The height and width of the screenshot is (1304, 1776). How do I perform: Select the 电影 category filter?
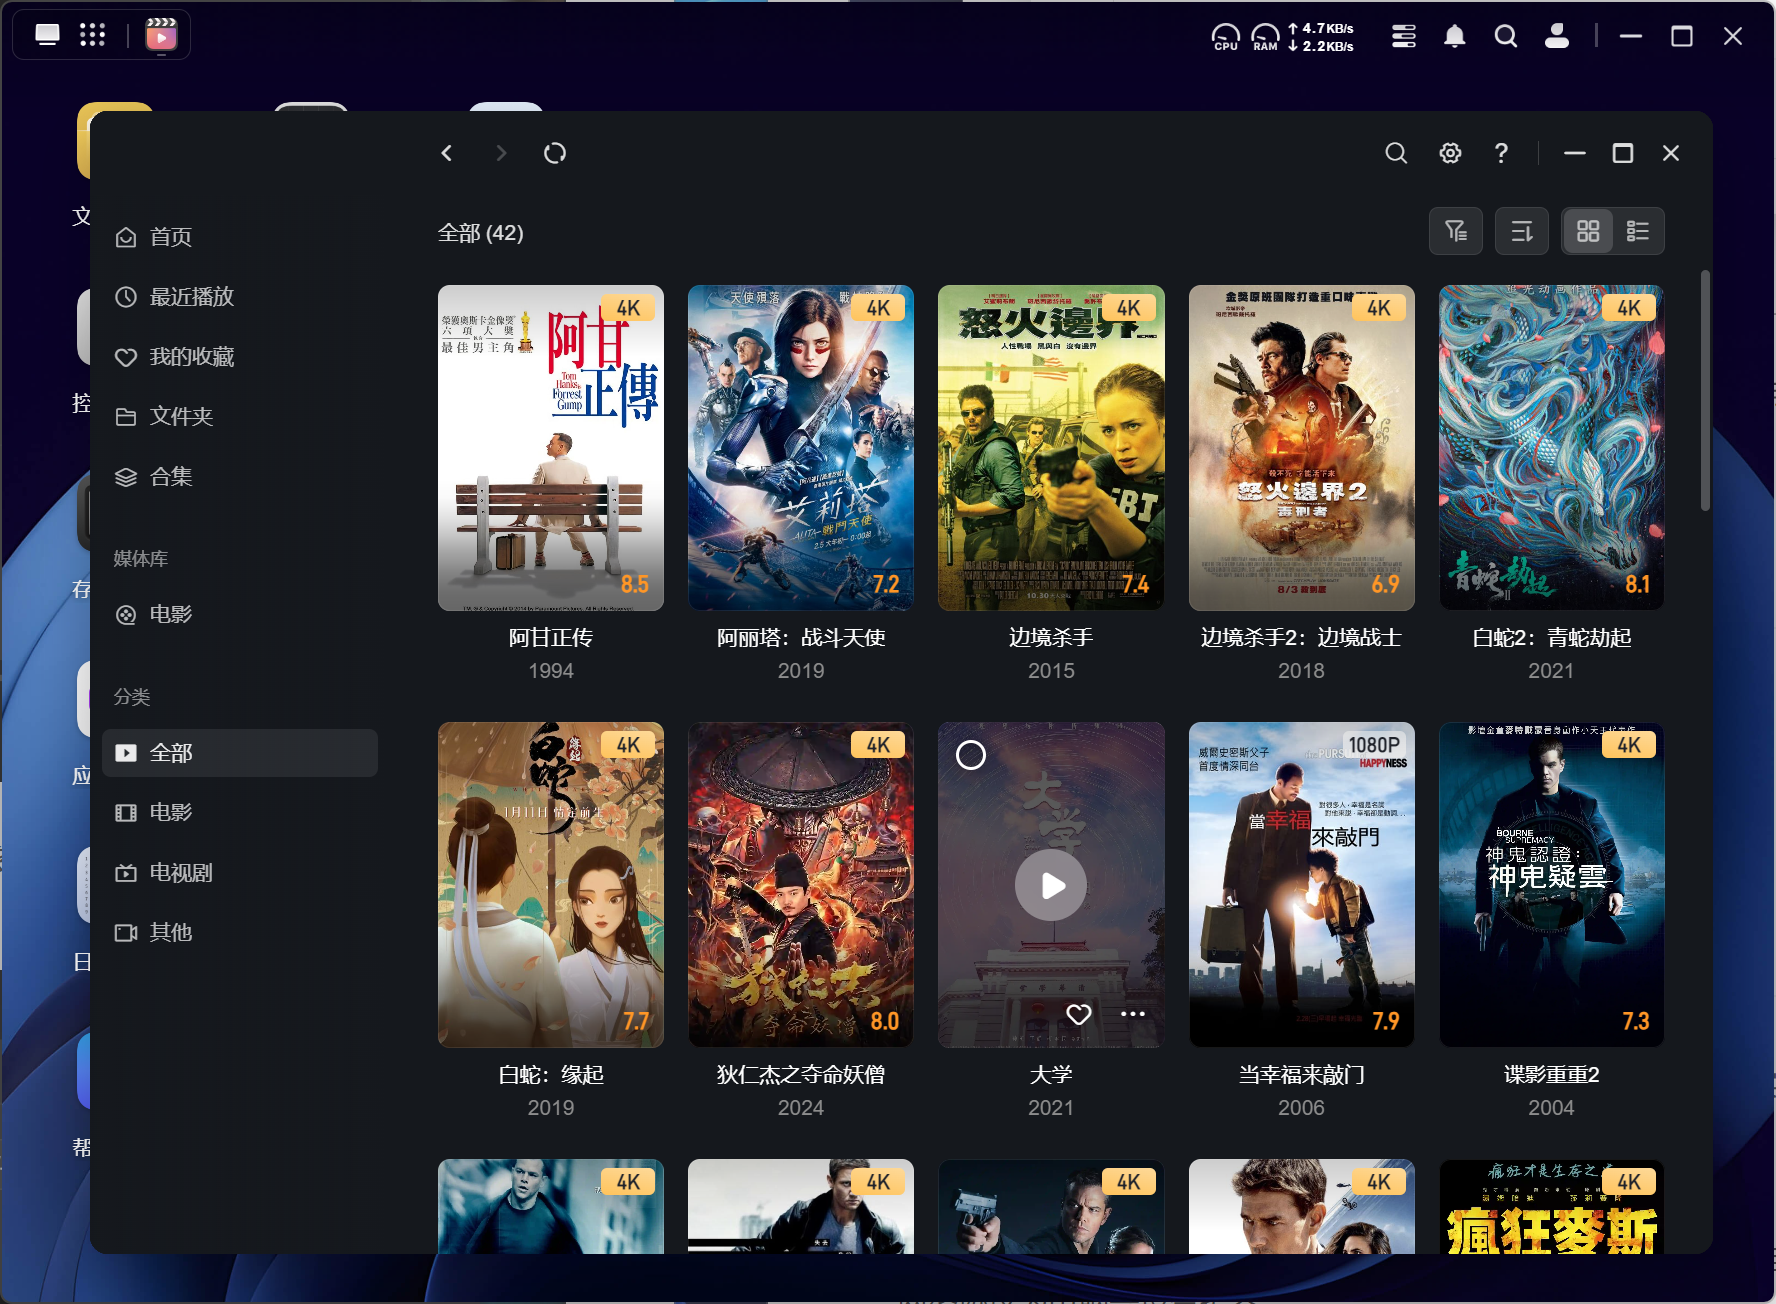pos(240,813)
